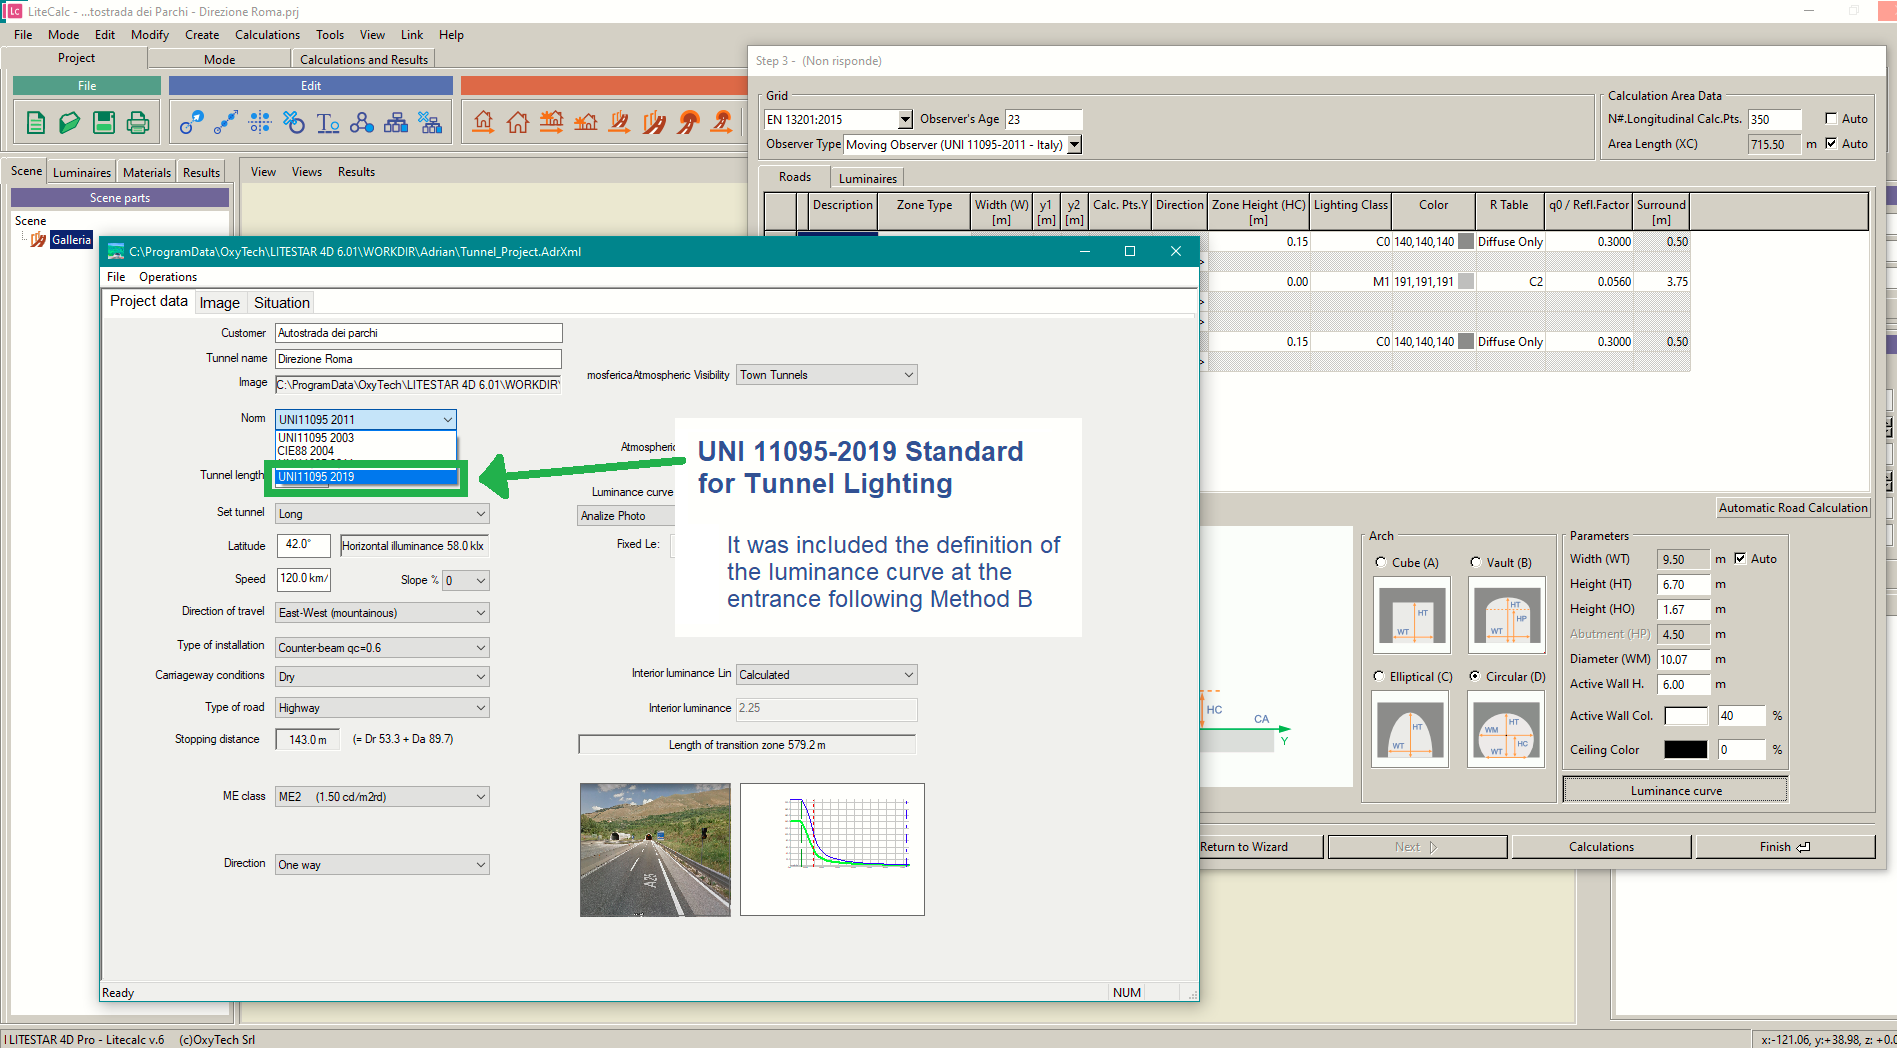Click the Galleria tunnel icon in scene tree
The image size is (1898, 1048).
pyautogui.click(x=38, y=240)
